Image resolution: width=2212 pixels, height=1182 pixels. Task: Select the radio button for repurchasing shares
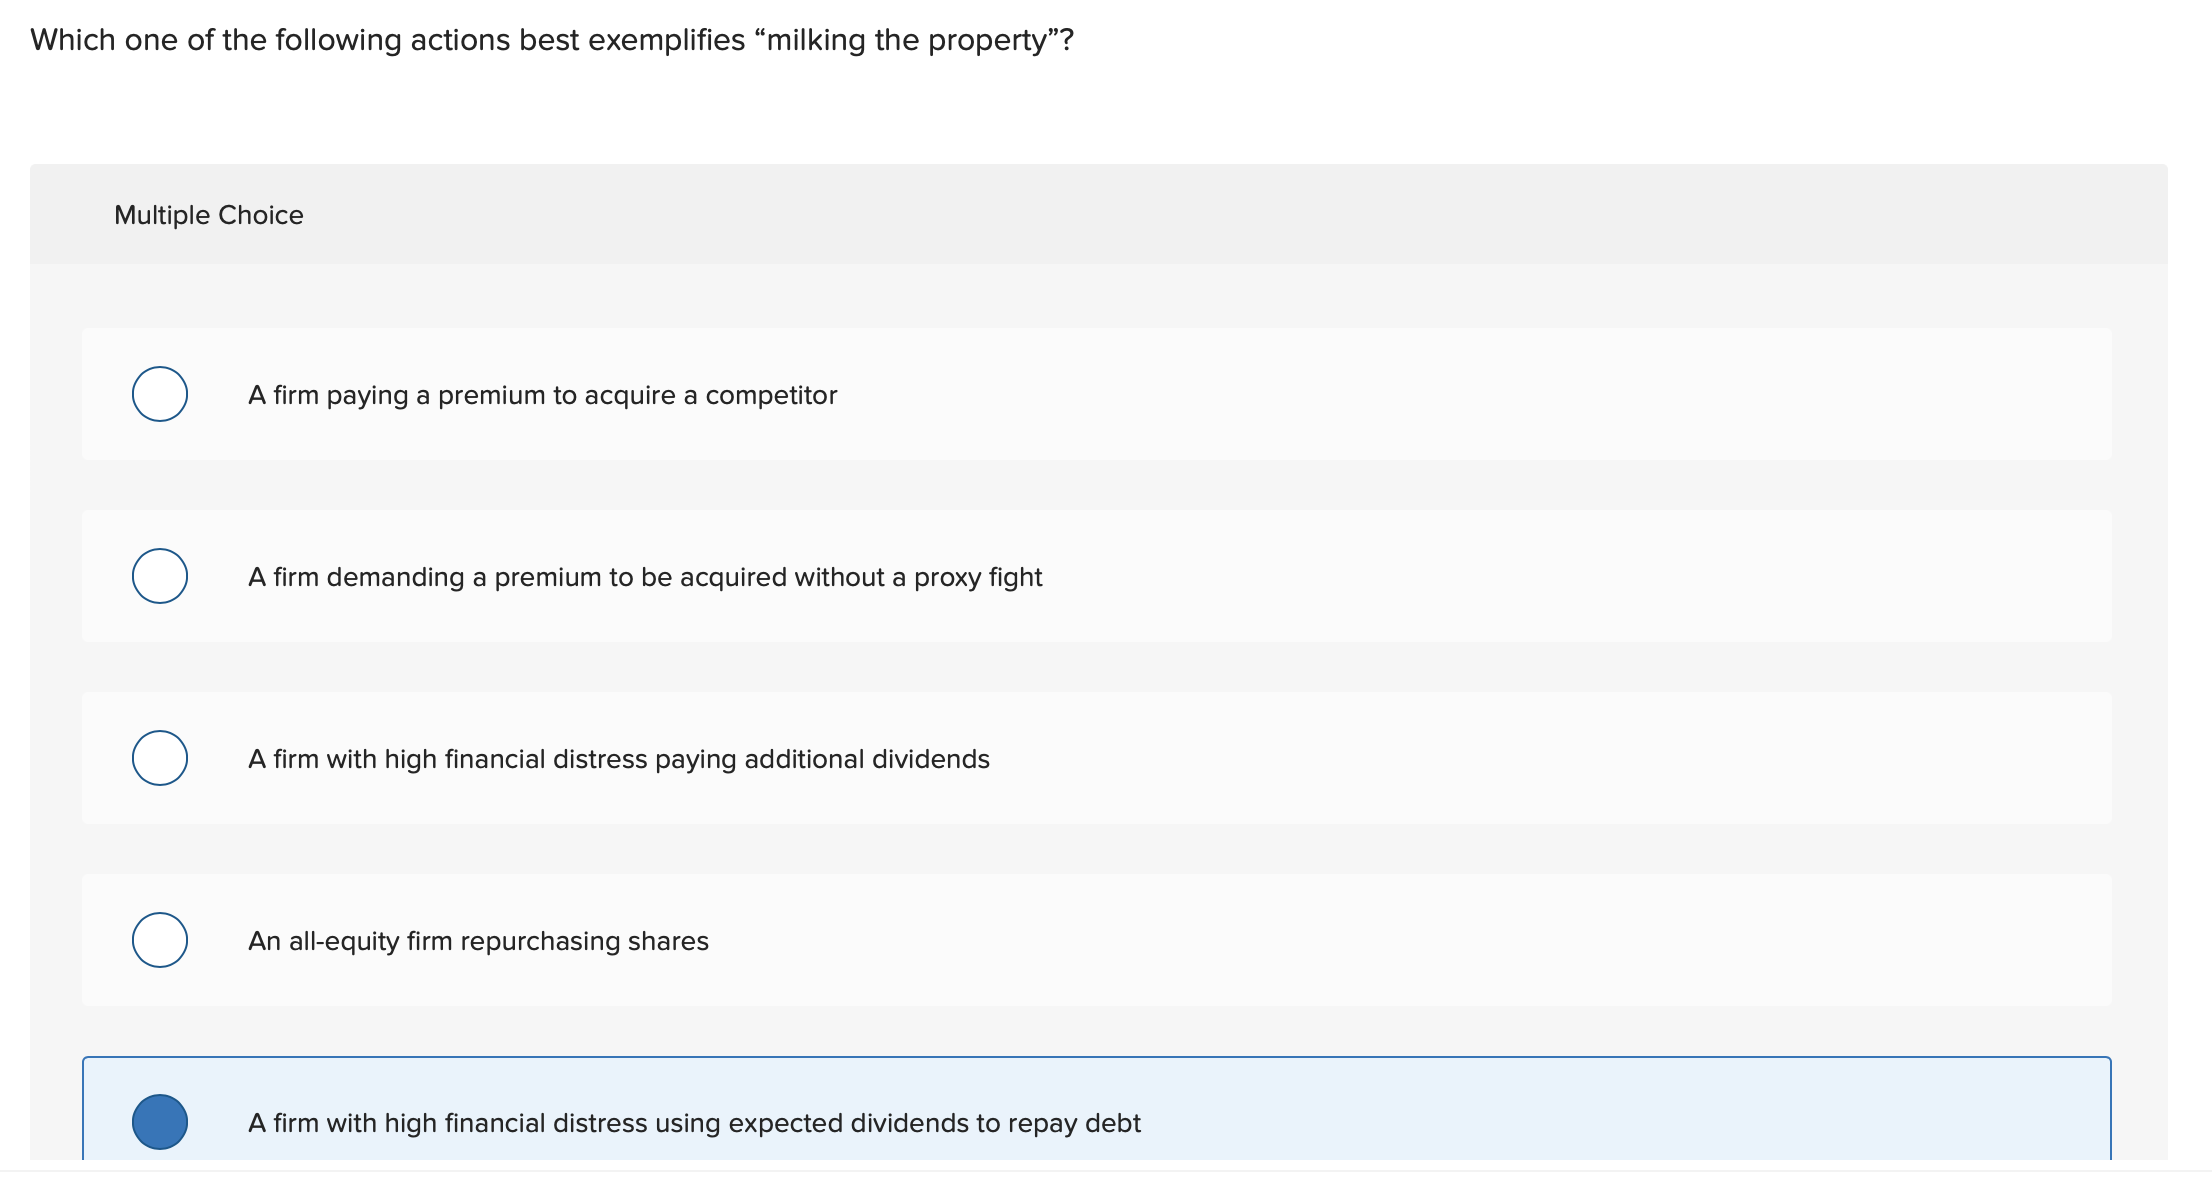pos(159,939)
